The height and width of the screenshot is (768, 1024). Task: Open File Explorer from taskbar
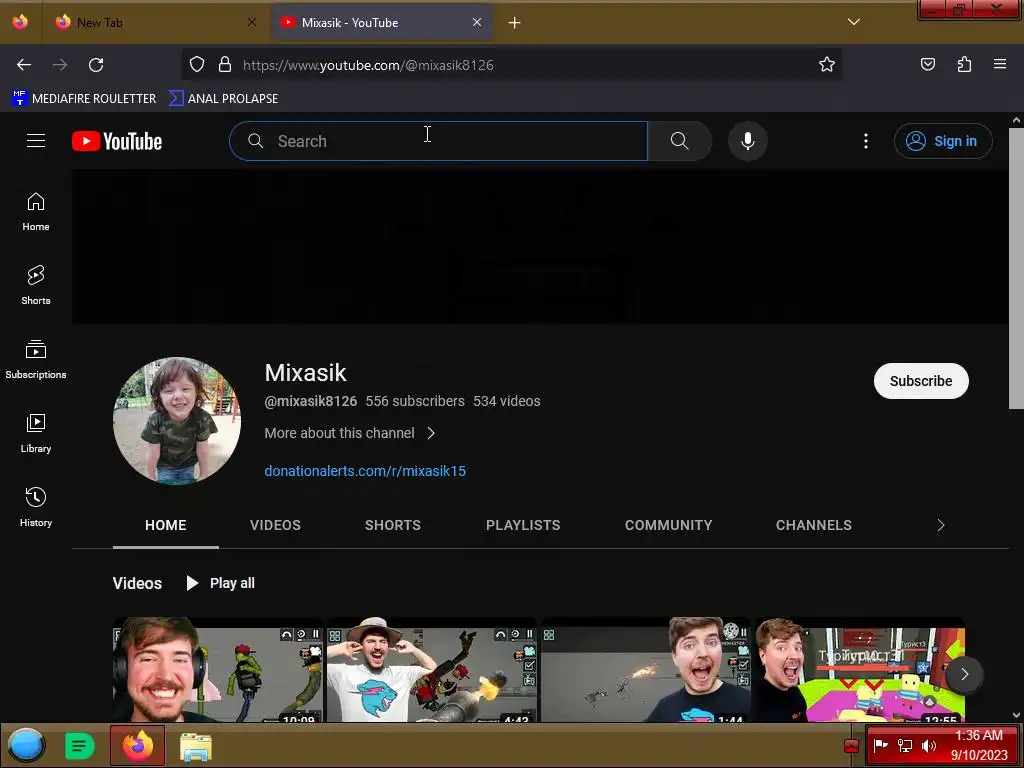pyautogui.click(x=195, y=746)
